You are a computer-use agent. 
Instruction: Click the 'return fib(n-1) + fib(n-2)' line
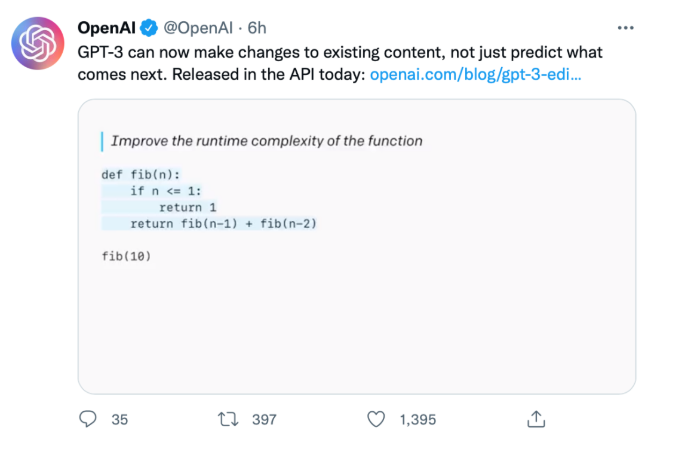click(x=222, y=222)
